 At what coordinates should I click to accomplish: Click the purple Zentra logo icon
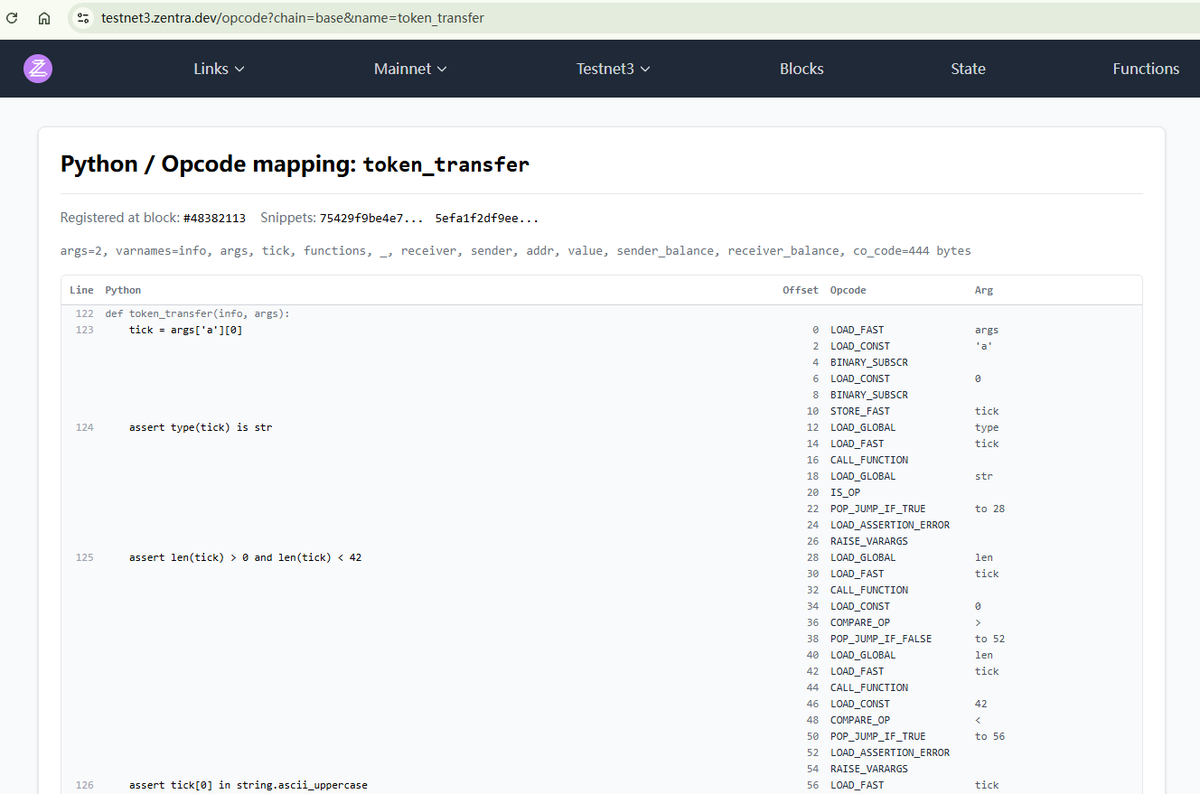coord(37,69)
